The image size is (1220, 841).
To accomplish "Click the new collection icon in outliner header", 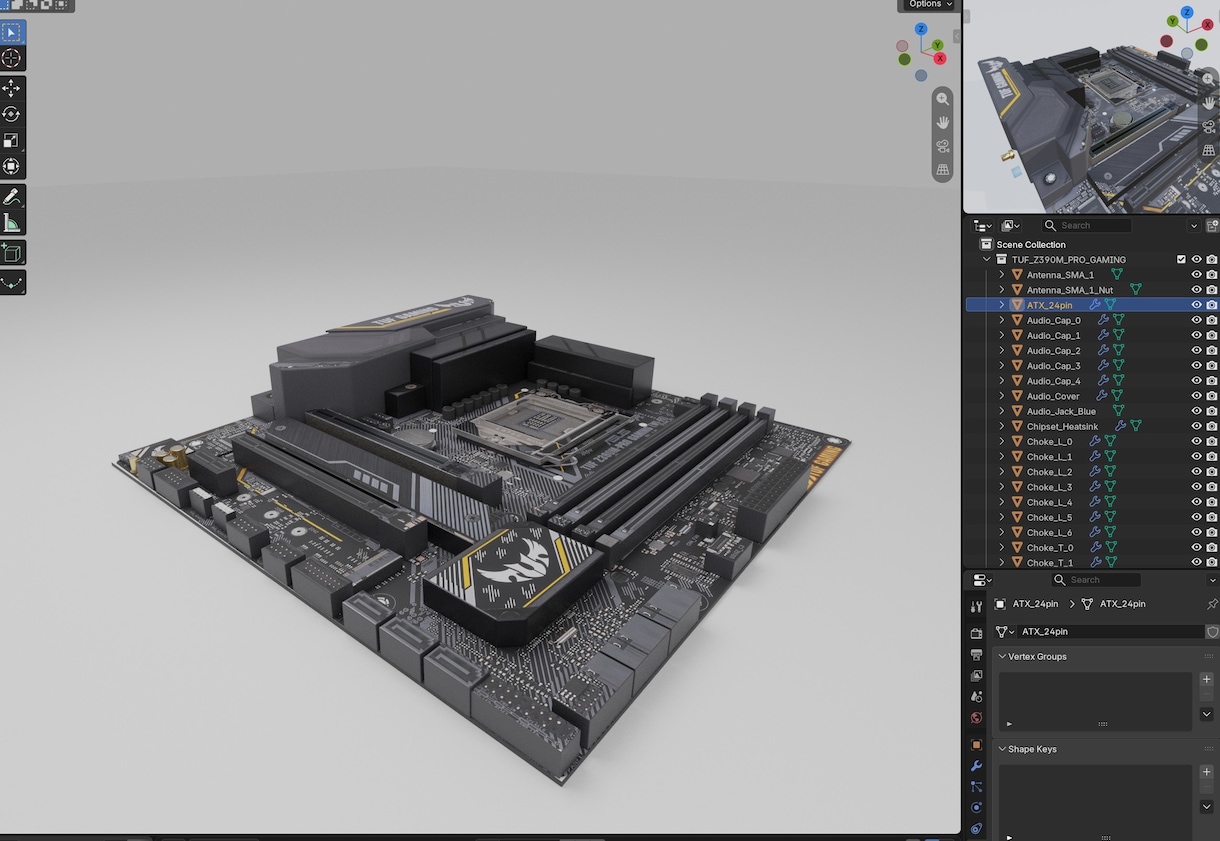I will [x=1213, y=226].
